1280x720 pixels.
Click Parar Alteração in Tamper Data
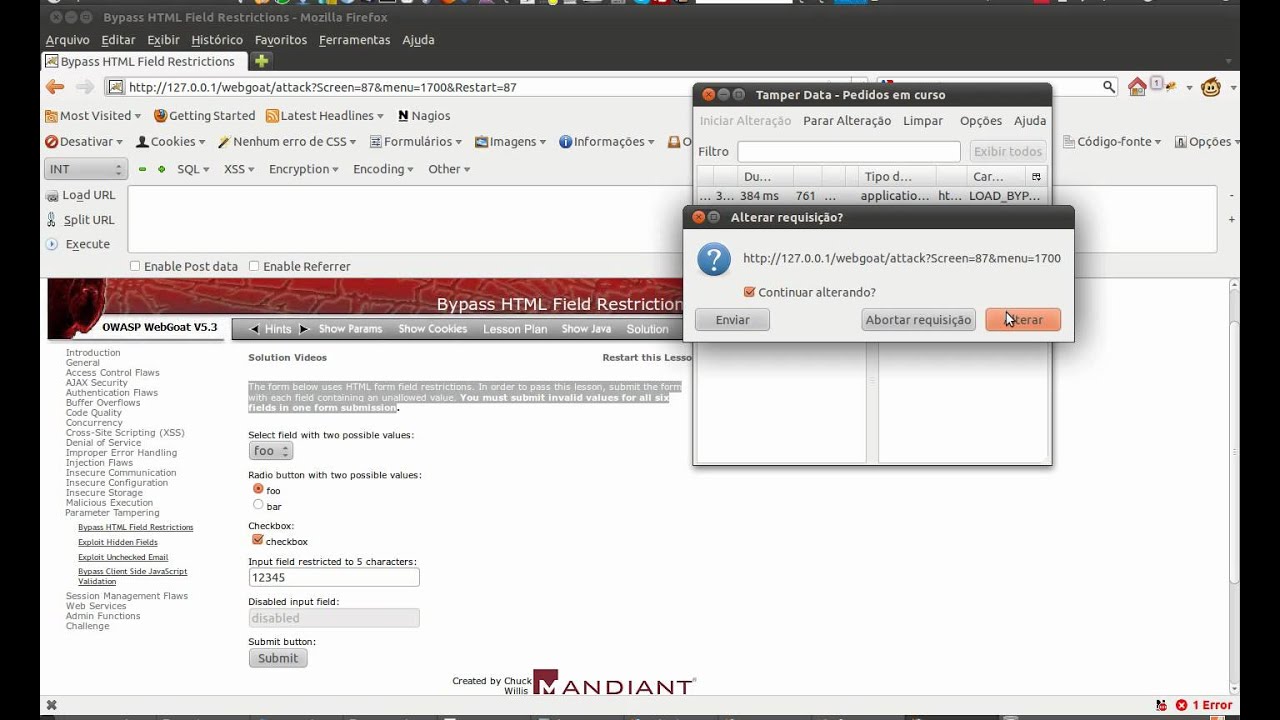pyautogui.click(x=847, y=121)
